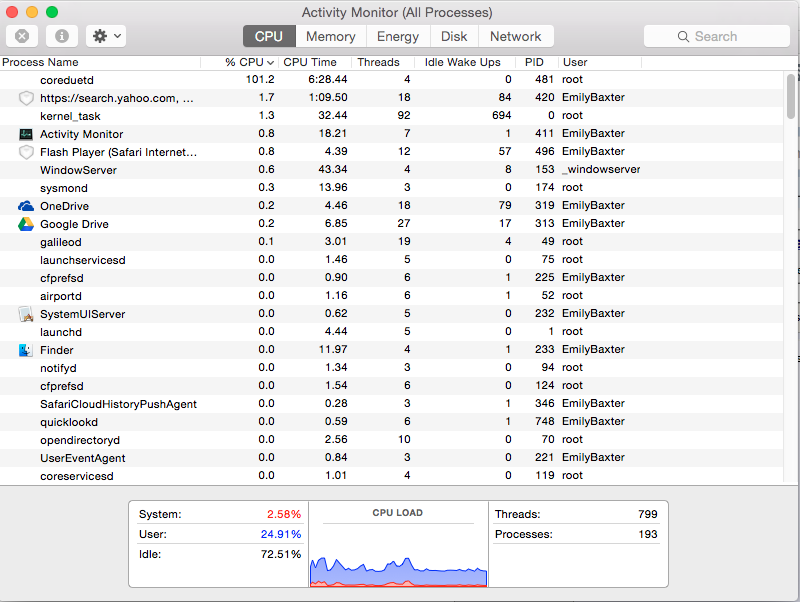This screenshot has height=602, width=800.
Task: Click the Processes 193 total
Action: point(576,534)
